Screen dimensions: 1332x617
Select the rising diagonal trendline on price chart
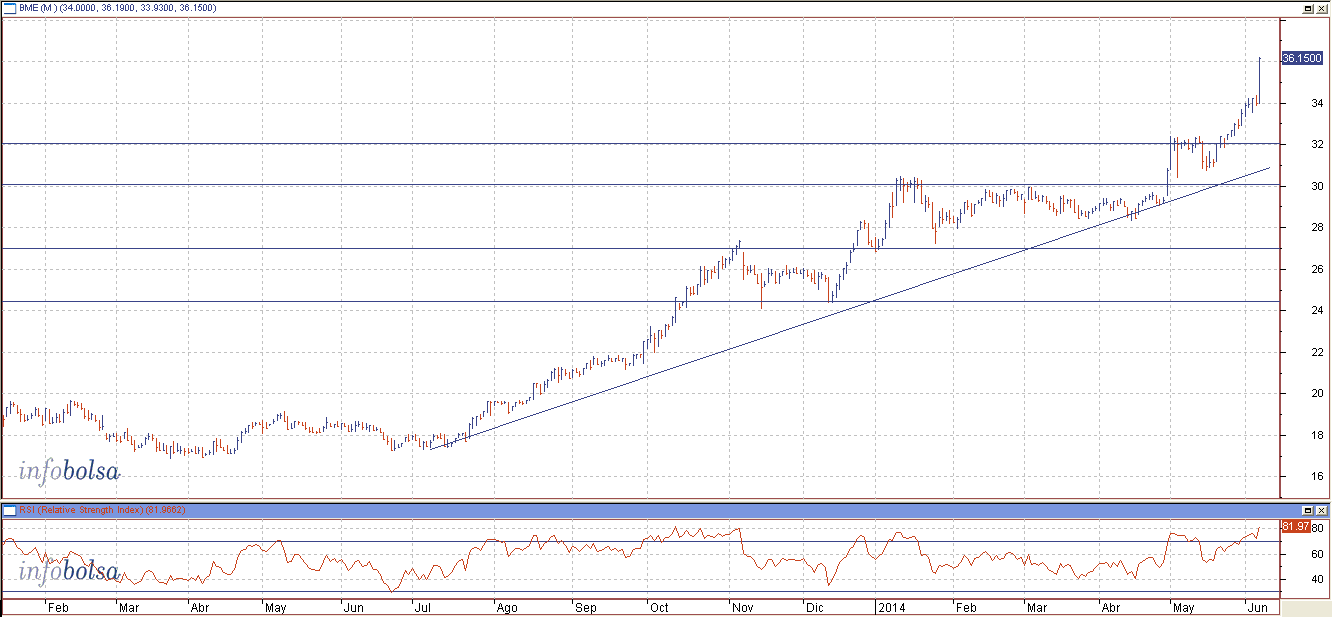[850, 308]
